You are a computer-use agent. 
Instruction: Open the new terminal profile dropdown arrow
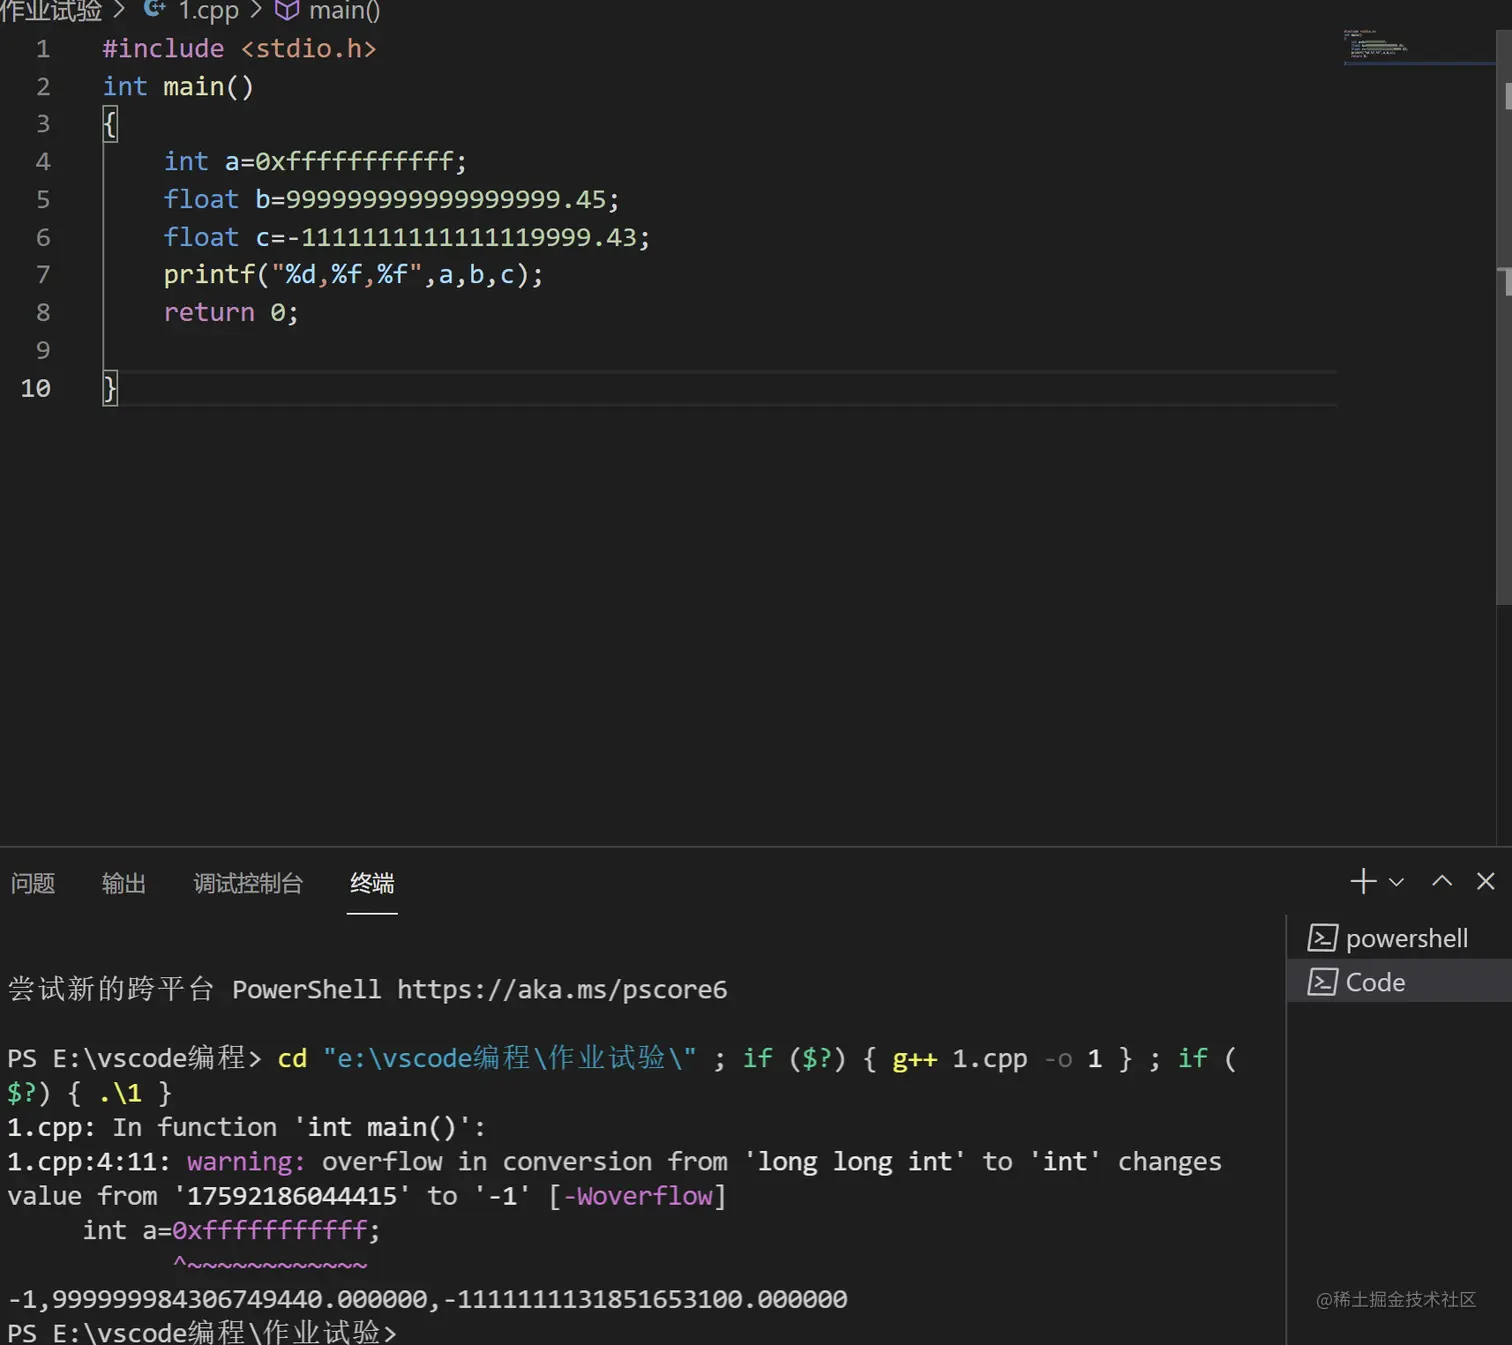click(x=1397, y=882)
